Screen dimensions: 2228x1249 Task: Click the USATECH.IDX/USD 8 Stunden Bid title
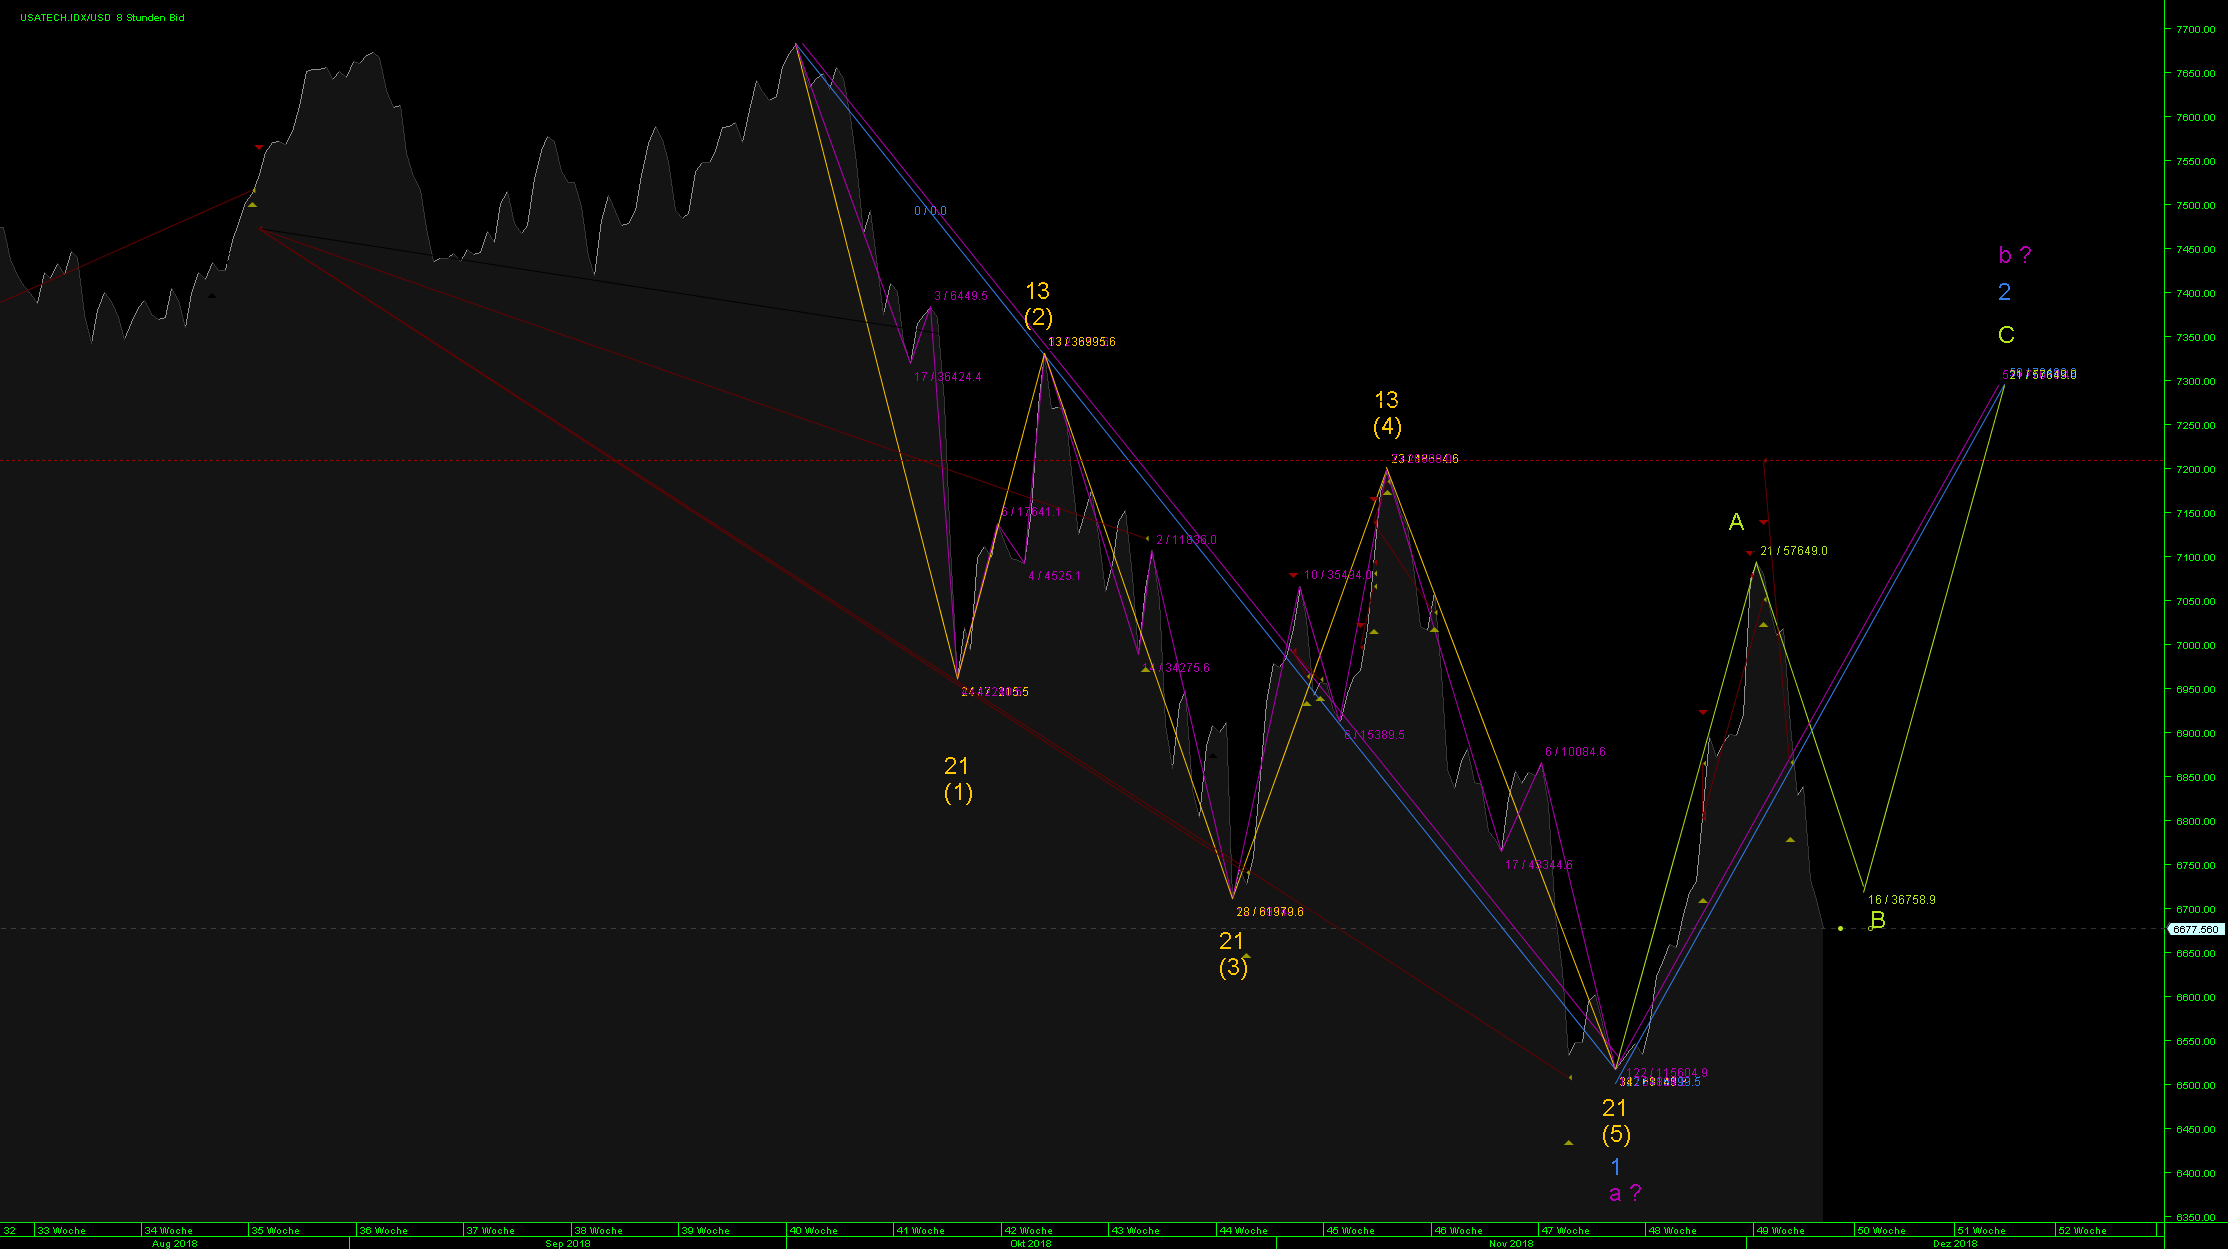click(x=102, y=18)
